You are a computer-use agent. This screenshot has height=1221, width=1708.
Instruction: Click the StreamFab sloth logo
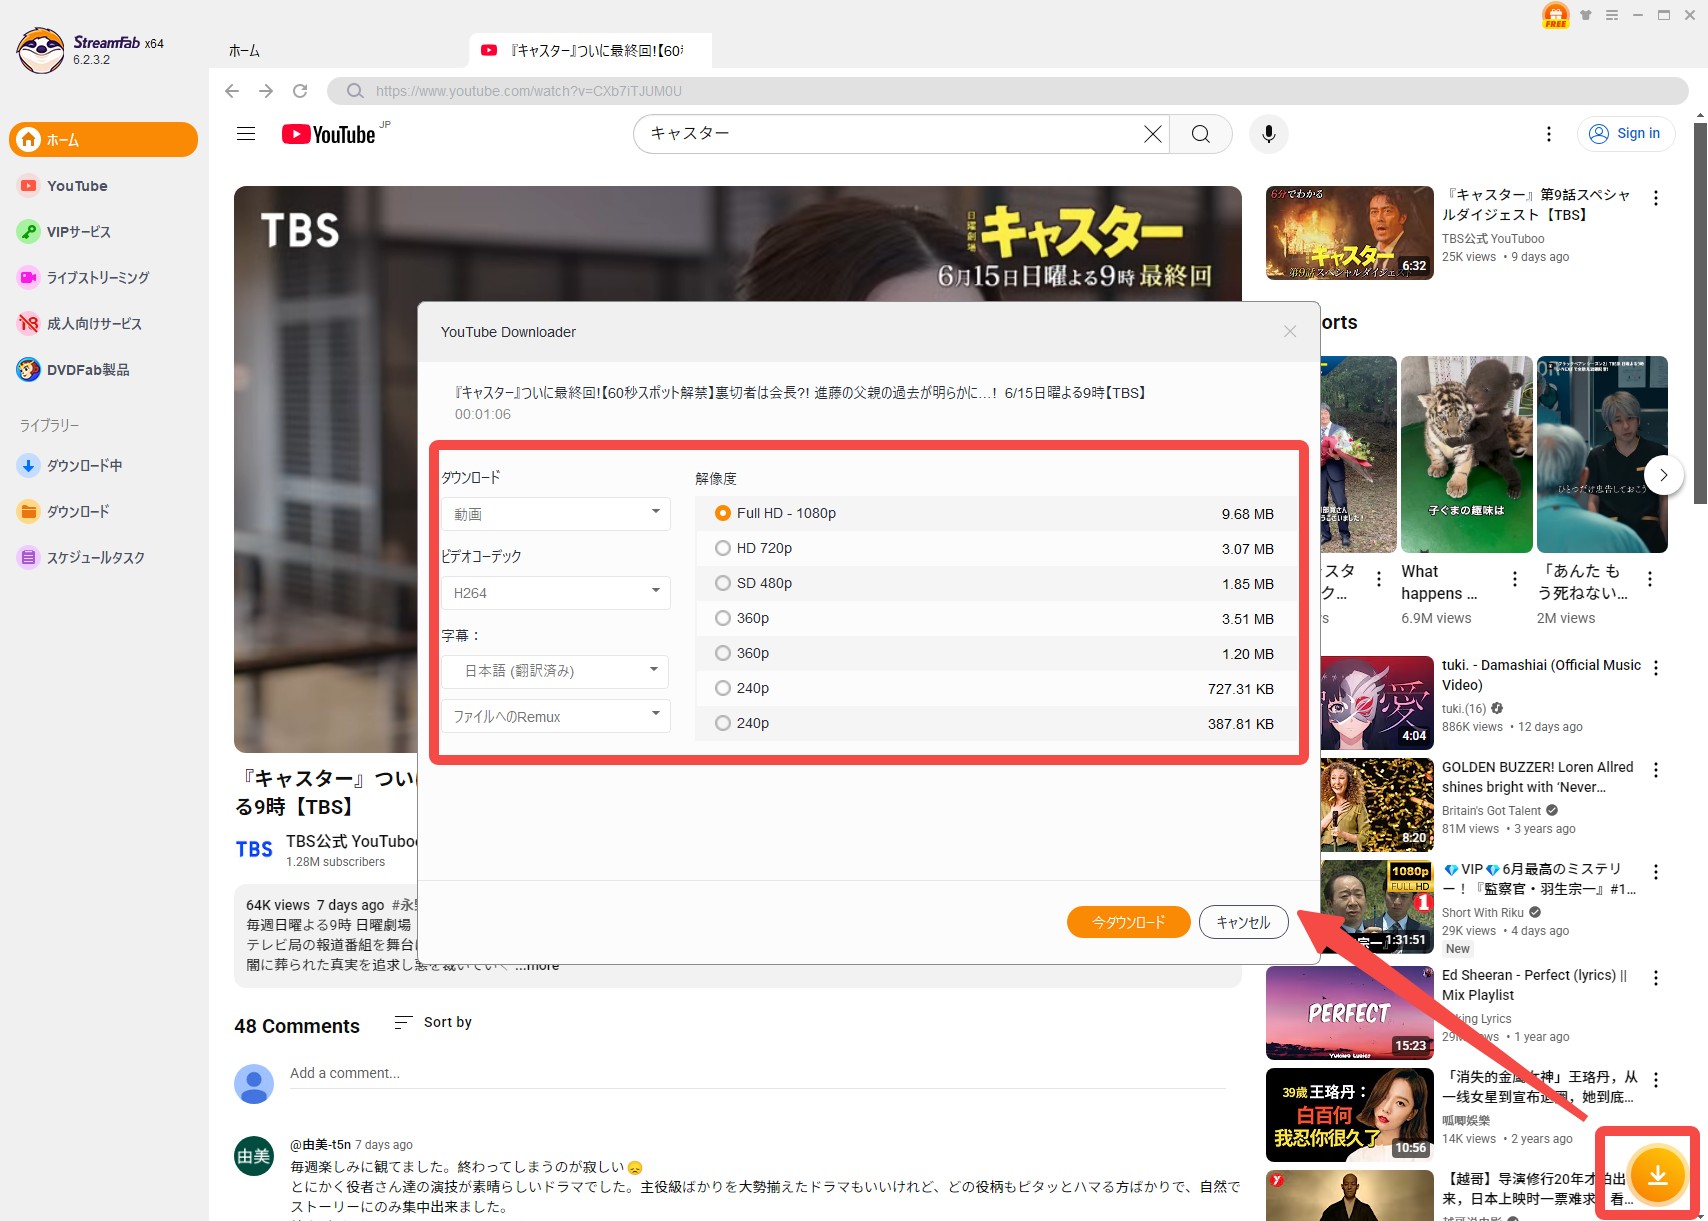coord(40,50)
